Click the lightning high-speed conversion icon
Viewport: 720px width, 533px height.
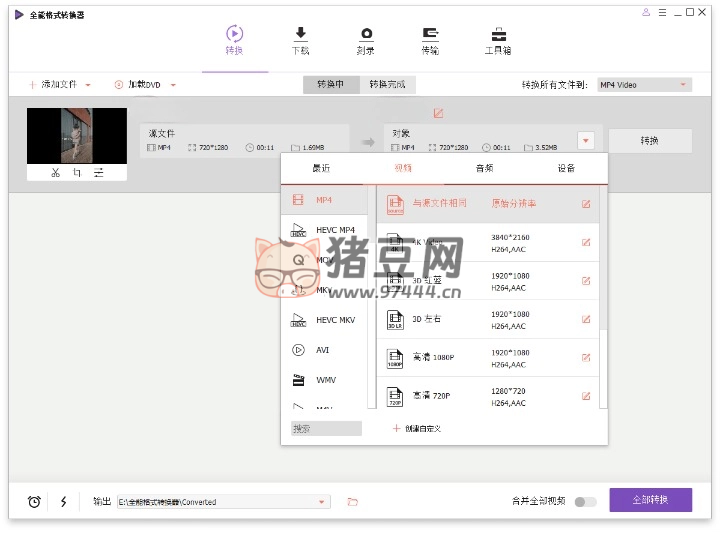[63, 501]
